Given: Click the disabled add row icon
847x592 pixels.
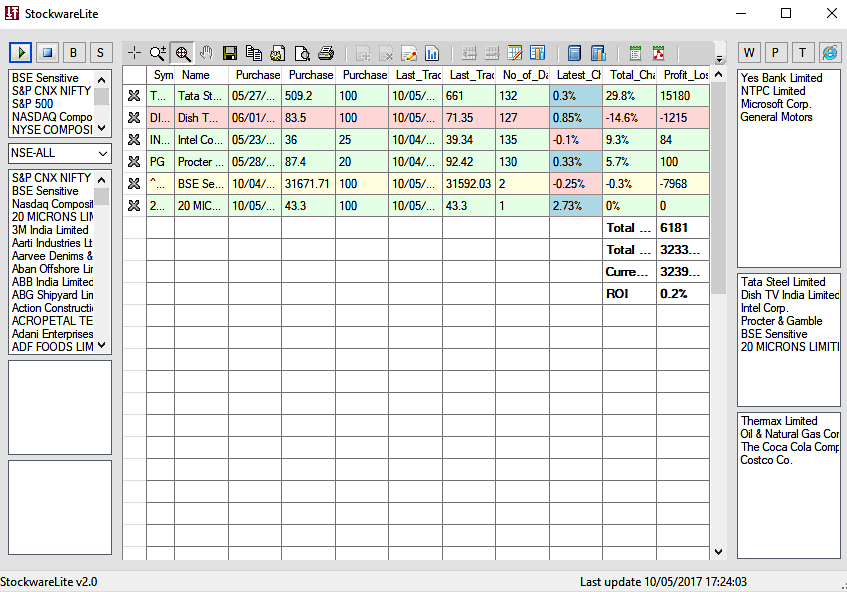Looking at the screenshot, I should 363,53.
